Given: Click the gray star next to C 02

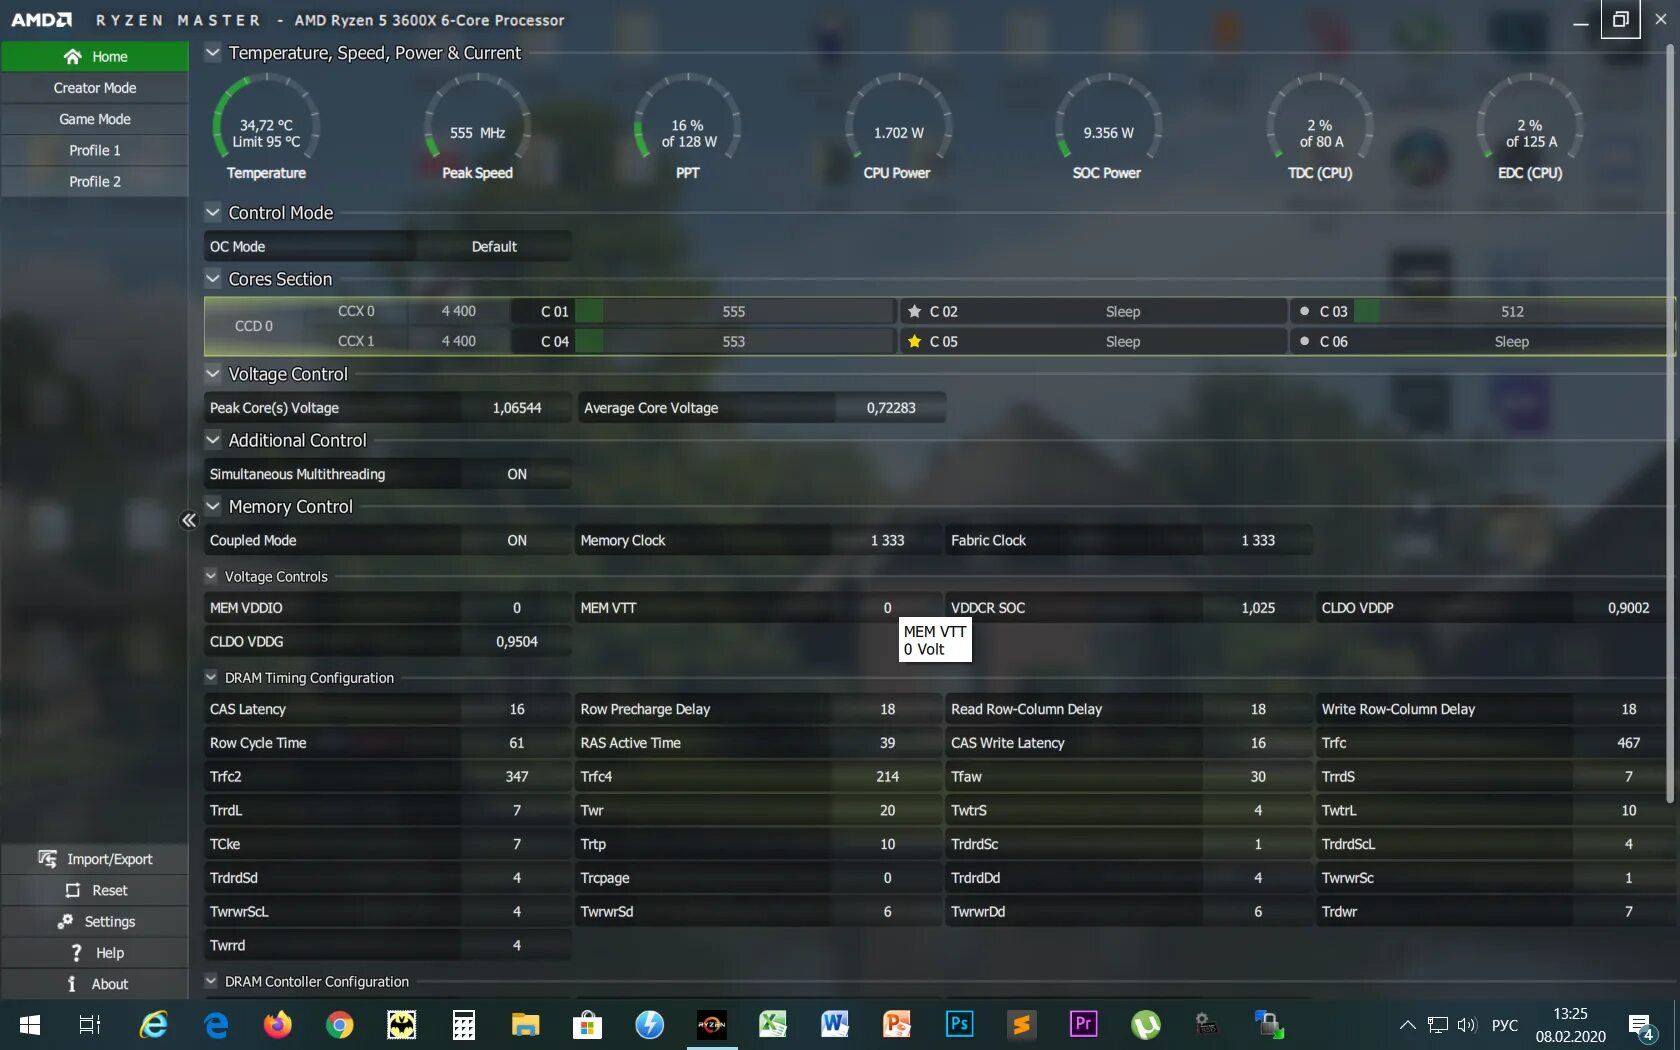Looking at the screenshot, I should pyautogui.click(x=914, y=311).
